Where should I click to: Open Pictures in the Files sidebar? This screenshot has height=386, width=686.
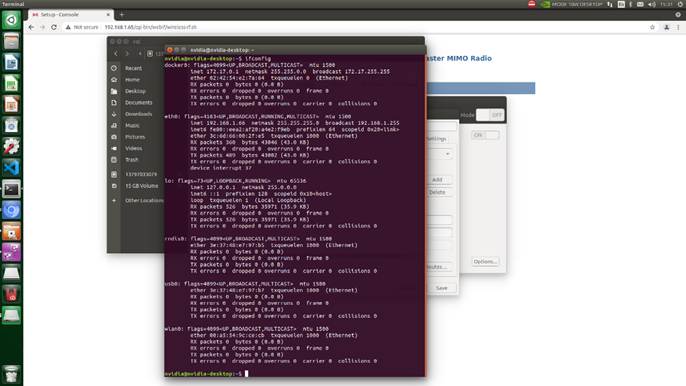coord(135,137)
